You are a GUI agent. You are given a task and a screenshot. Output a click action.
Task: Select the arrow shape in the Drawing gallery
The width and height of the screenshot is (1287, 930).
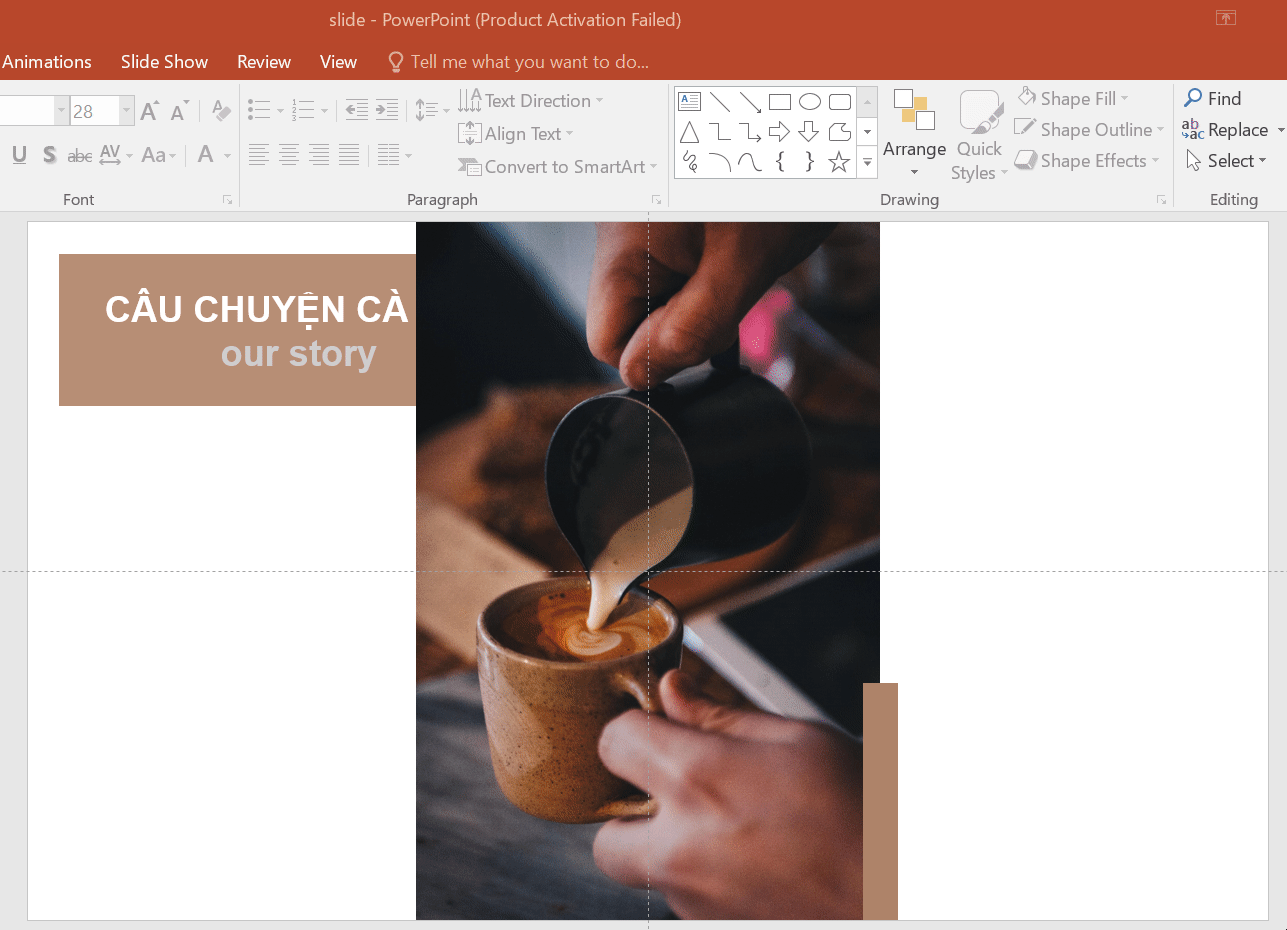(780, 133)
